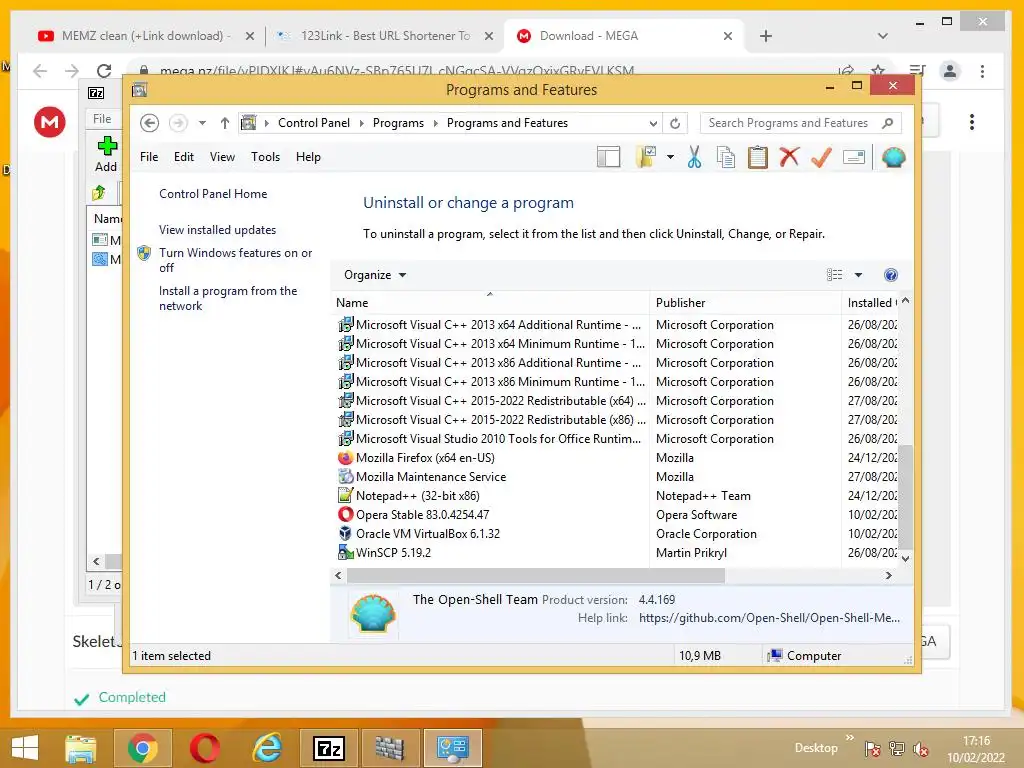Click the program list scroll down arrow
Image resolution: width=1024 pixels, height=768 pixels.
click(x=905, y=558)
